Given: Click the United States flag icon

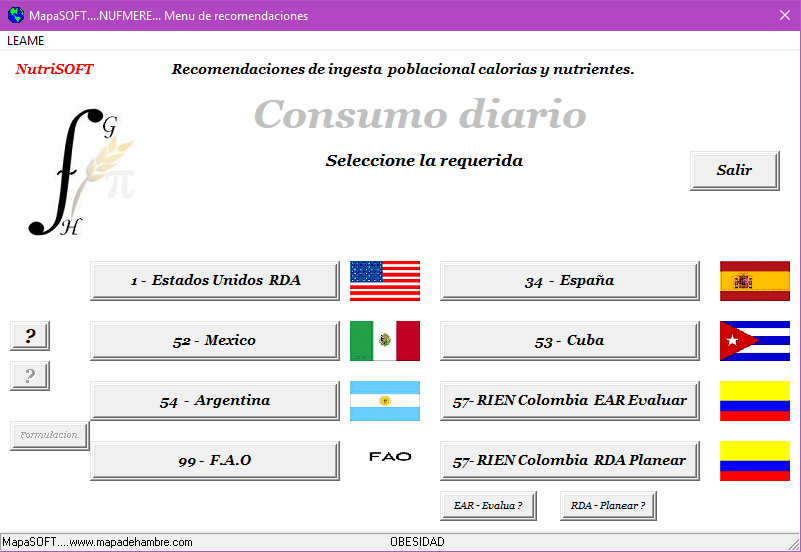Looking at the screenshot, I should [385, 281].
